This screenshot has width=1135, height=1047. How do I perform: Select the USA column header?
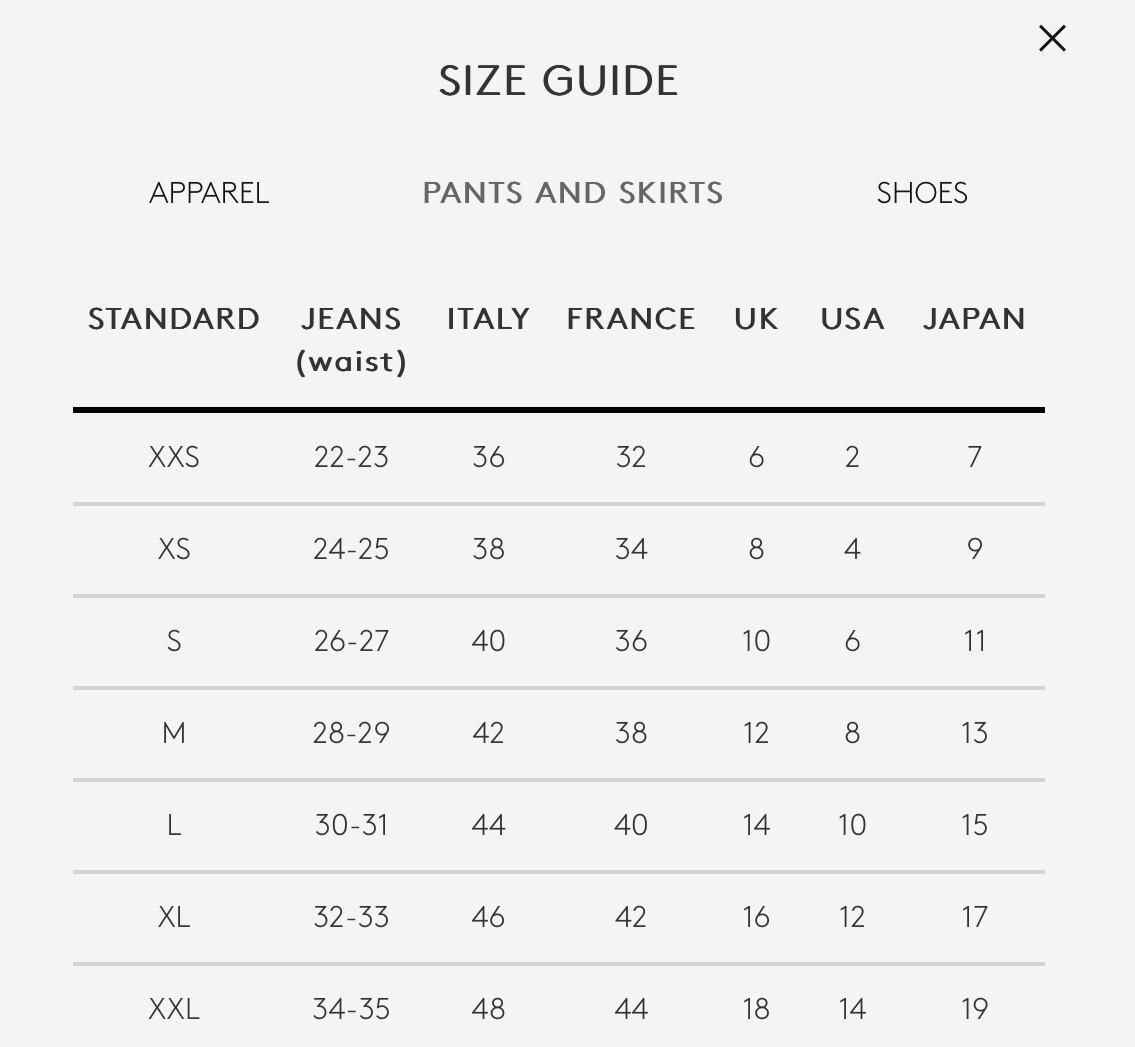point(852,319)
